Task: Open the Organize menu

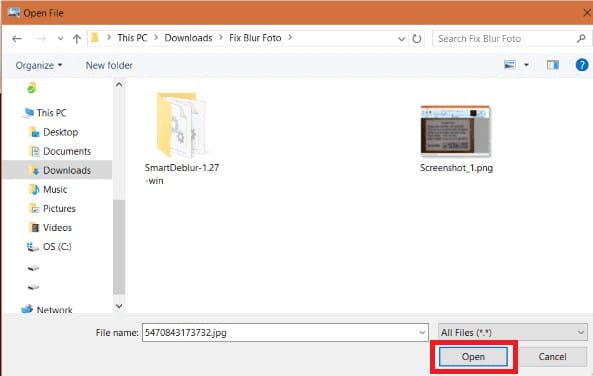Action: pyautogui.click(x=39, y=65)
